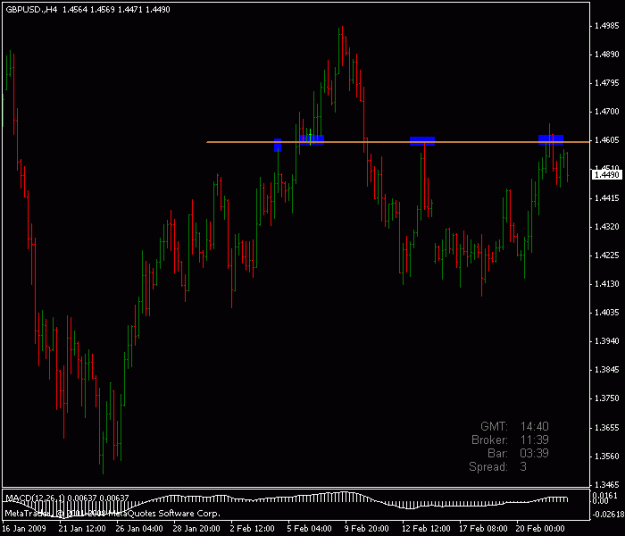Click the 5 Feb 04:00 time label

click(309, 529)
